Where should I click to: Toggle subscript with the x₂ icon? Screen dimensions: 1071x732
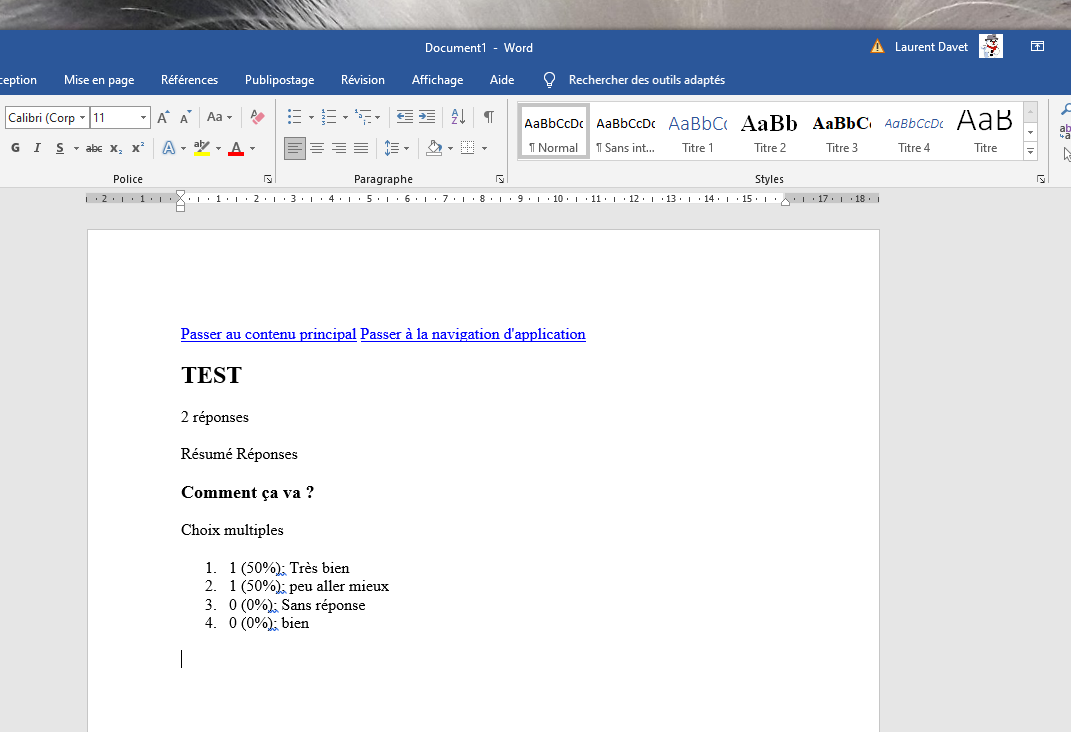(x=116, y=147)
